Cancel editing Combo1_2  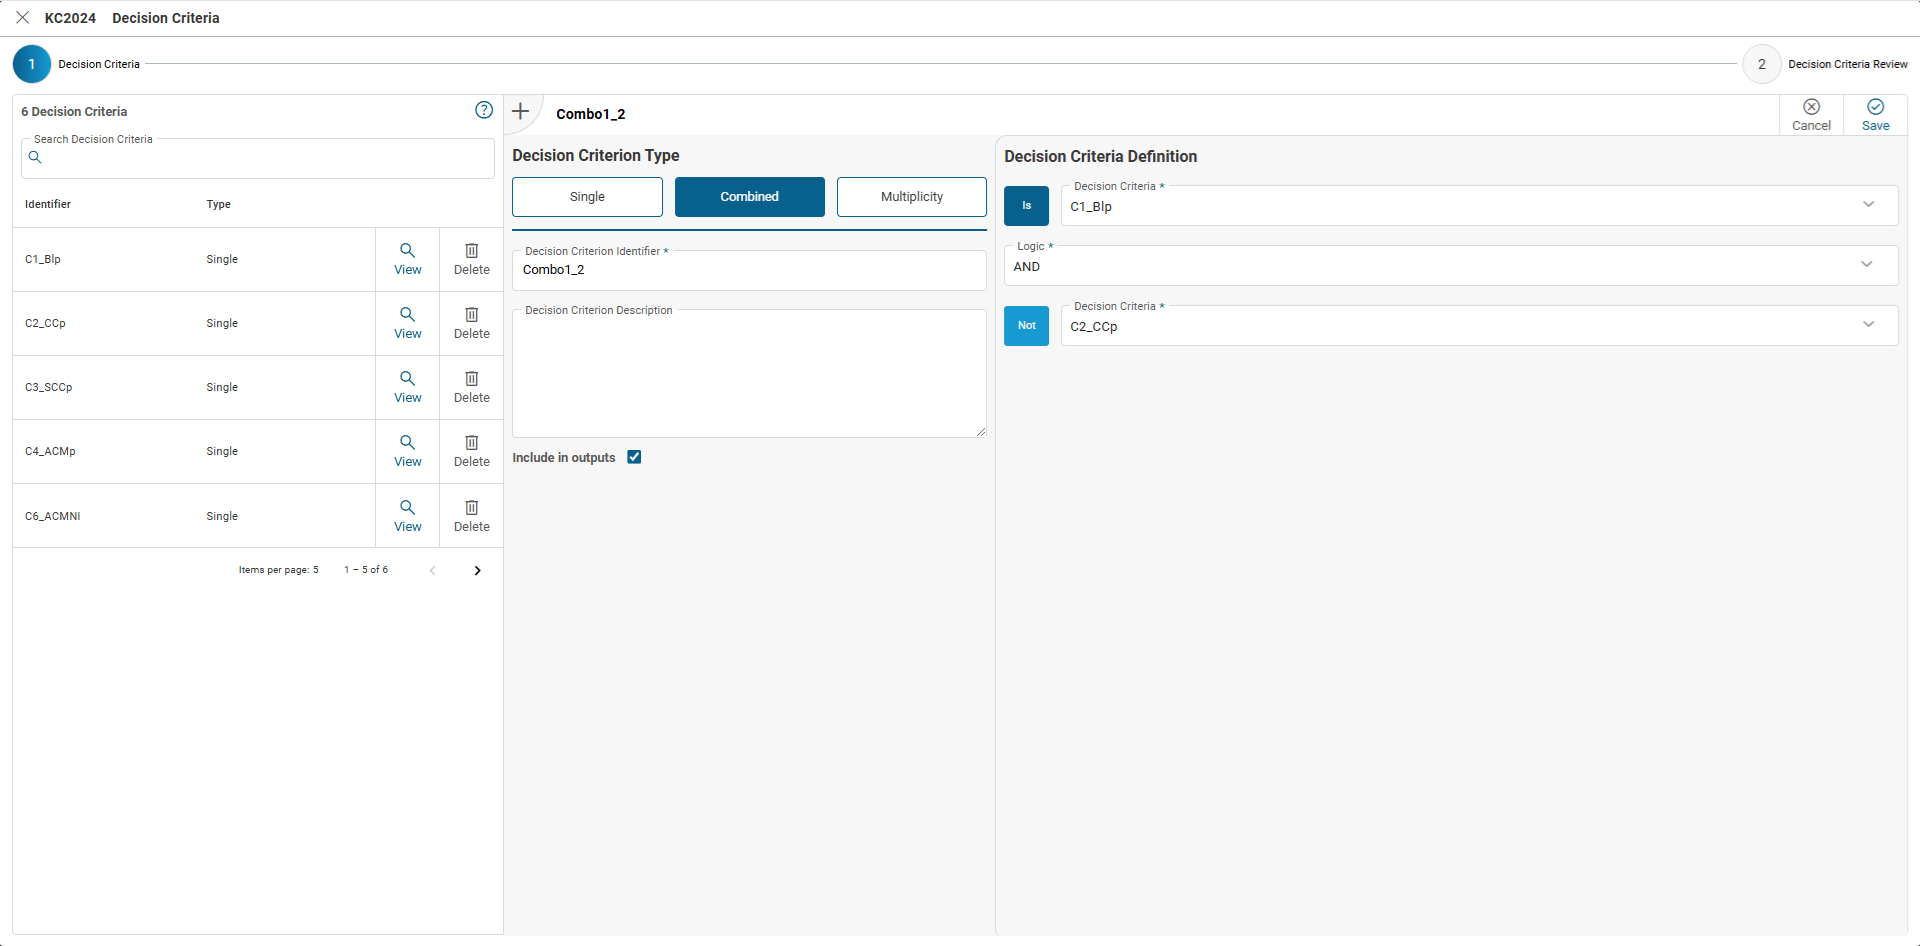click(1811, 115)
